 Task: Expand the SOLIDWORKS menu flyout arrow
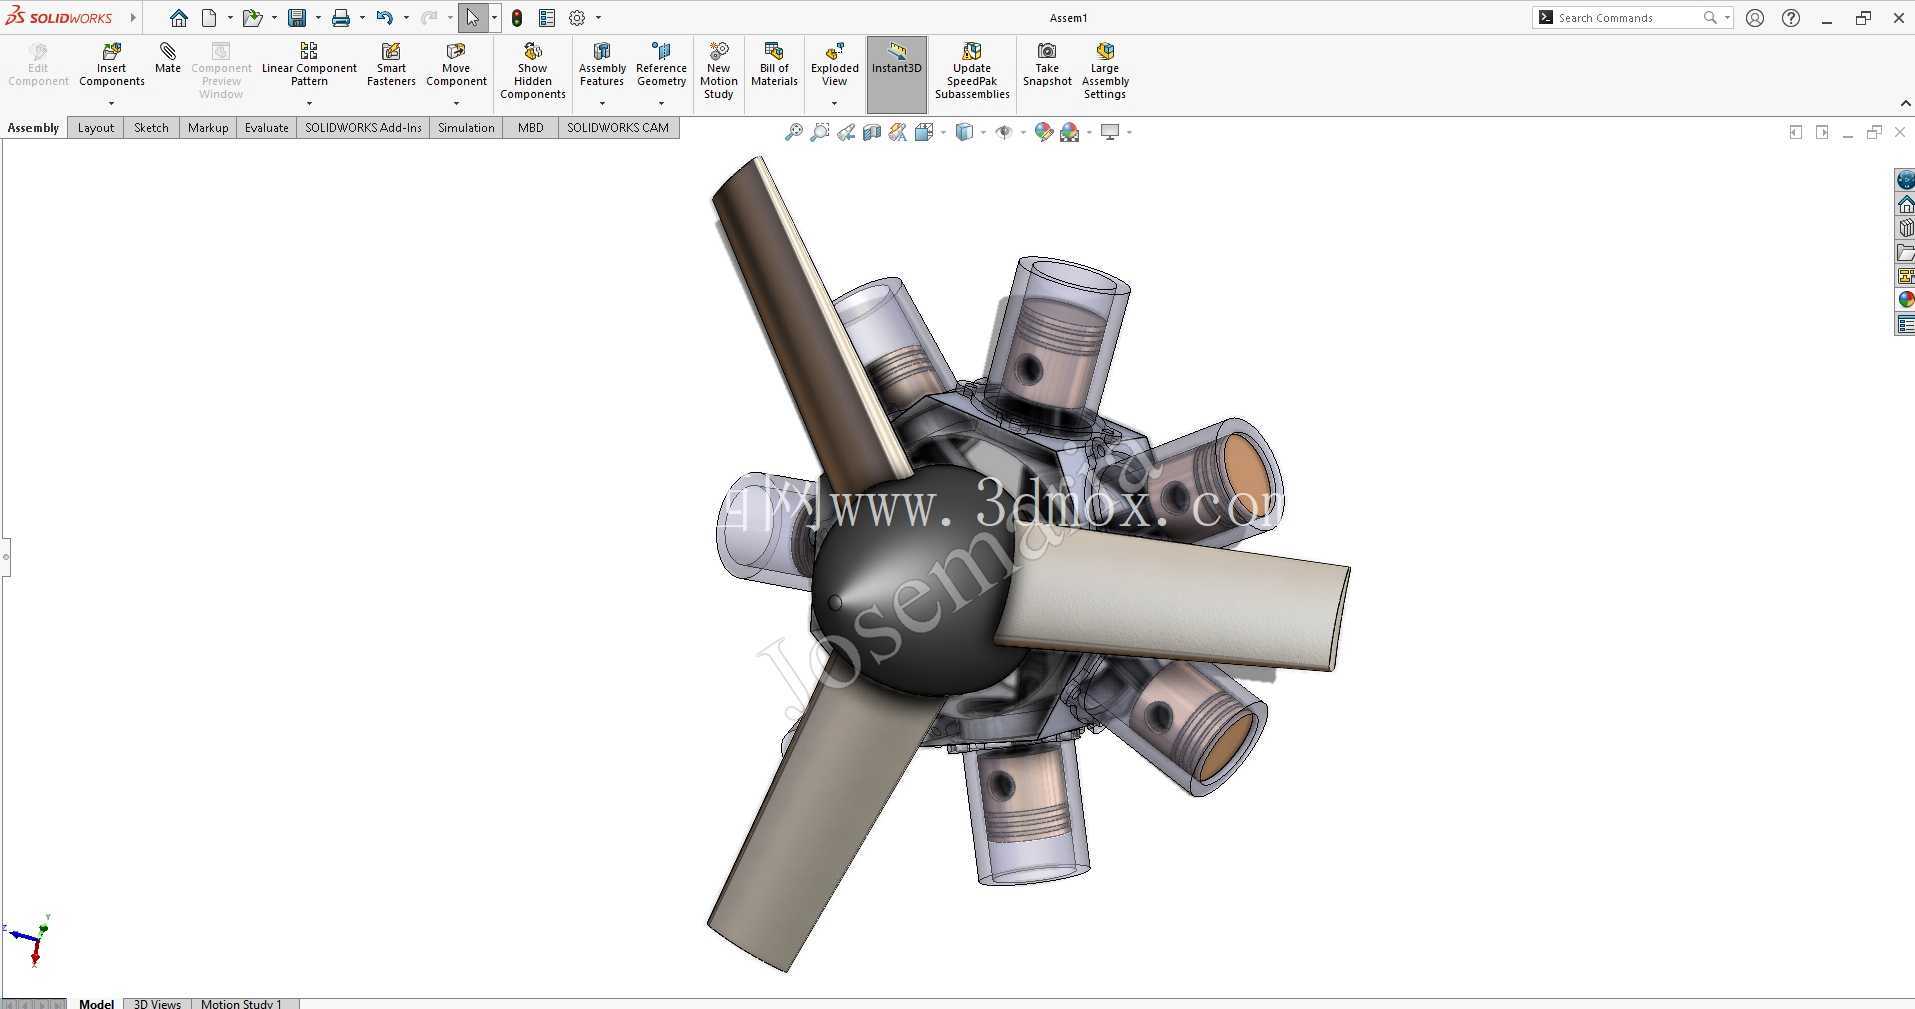pos(133,18)
